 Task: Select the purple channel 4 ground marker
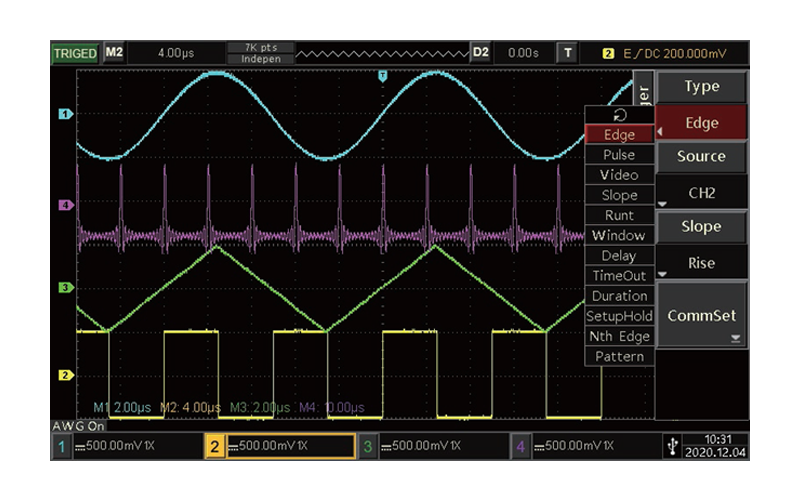coord(66,205)
